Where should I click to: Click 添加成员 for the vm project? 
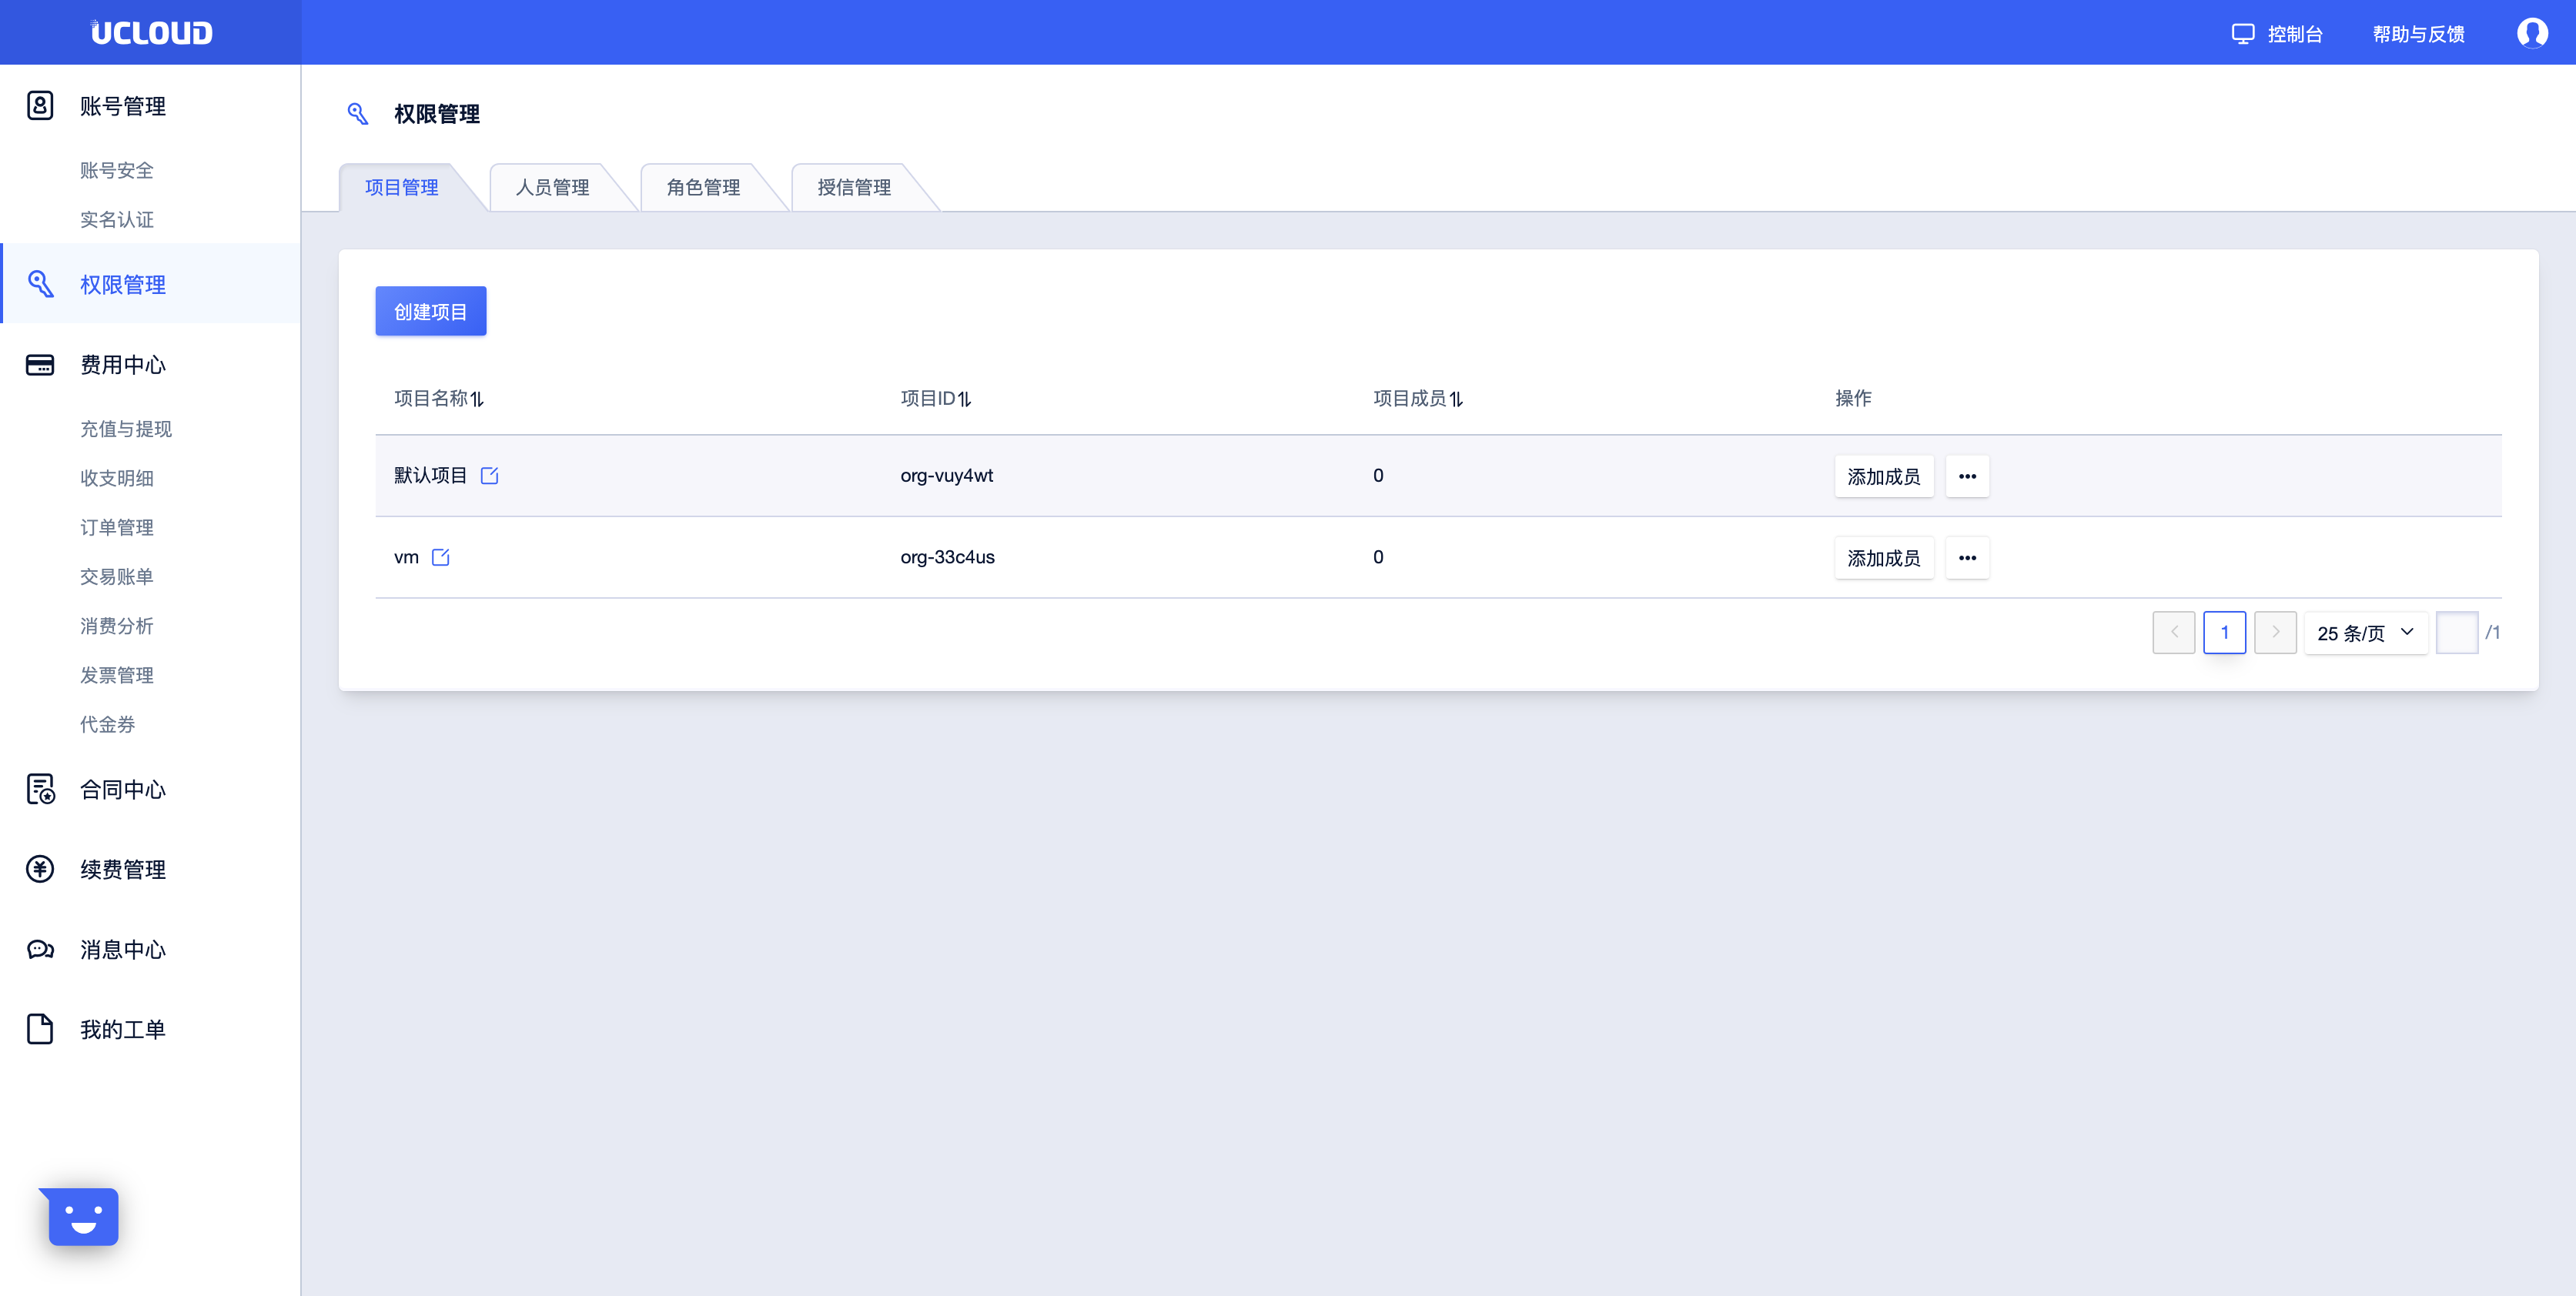point(1883,558)
